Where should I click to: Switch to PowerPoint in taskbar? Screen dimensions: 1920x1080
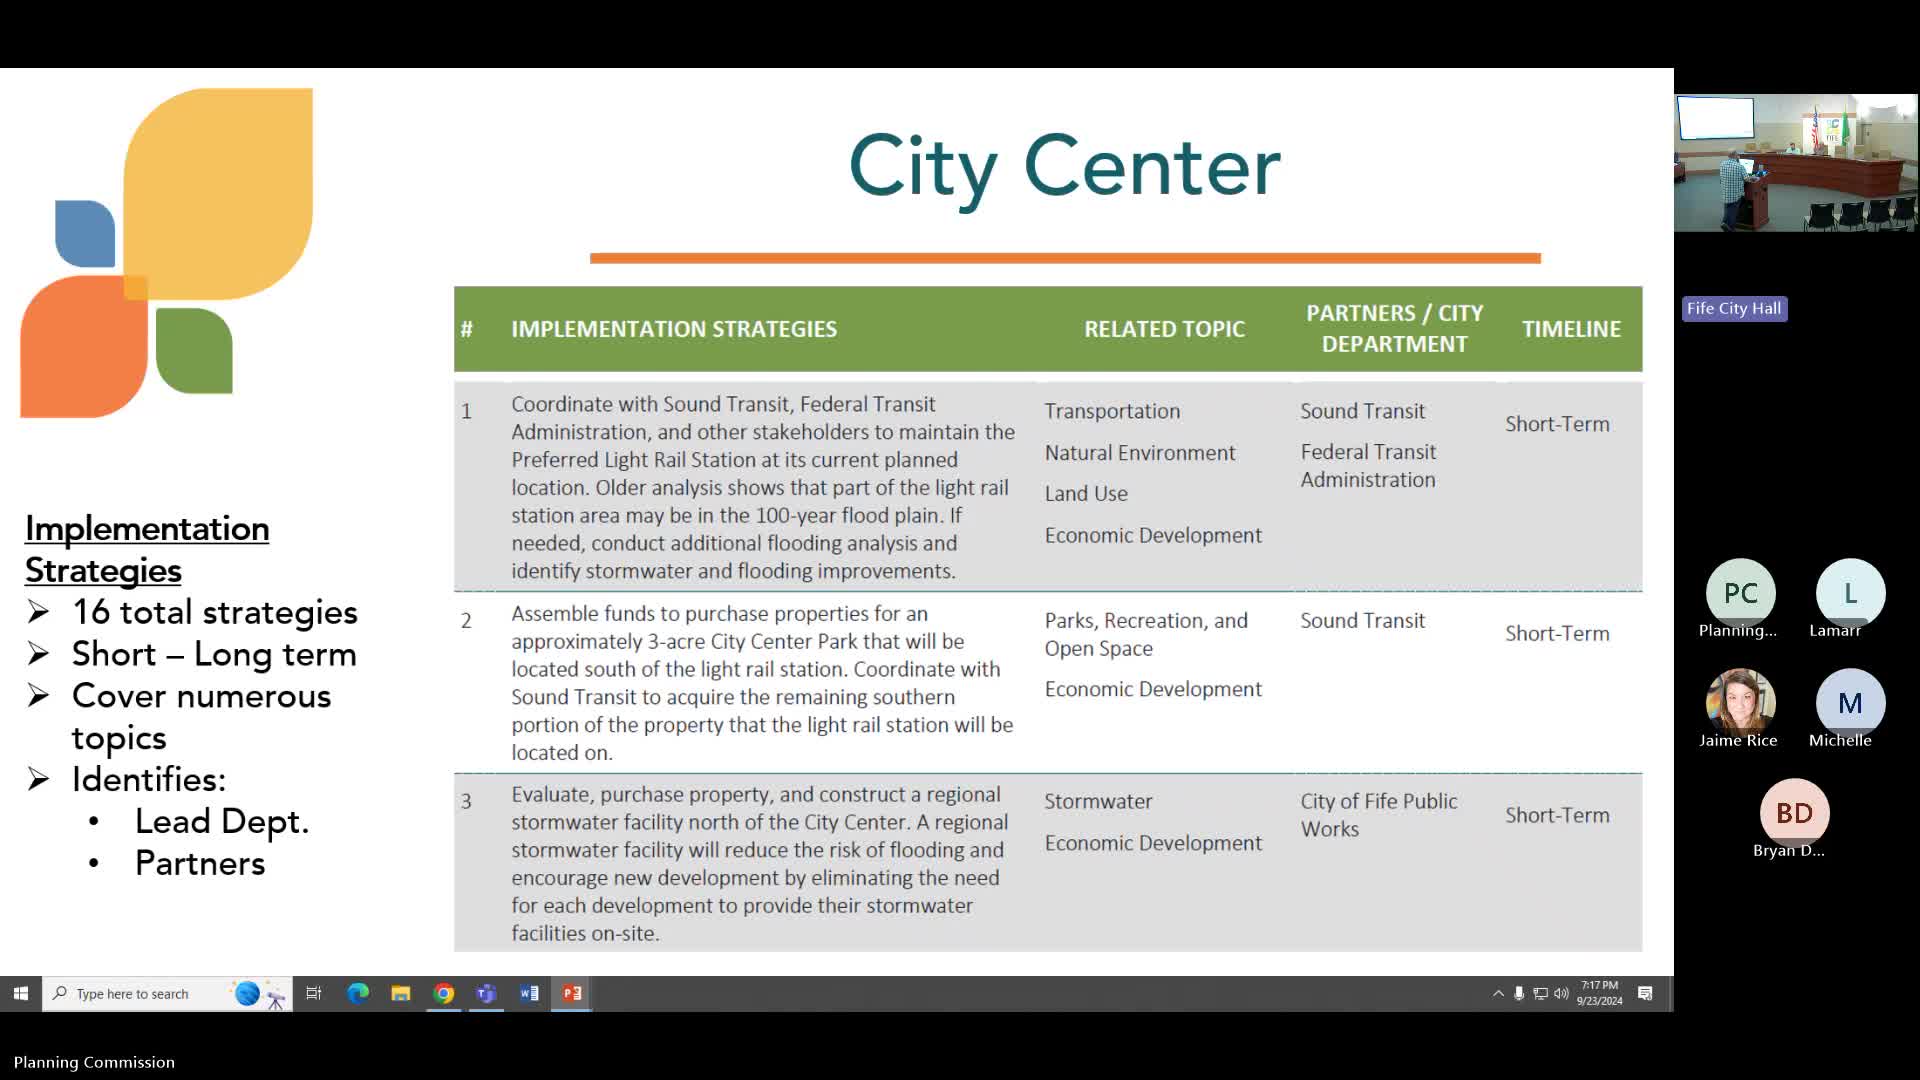[x=572, y=993]
